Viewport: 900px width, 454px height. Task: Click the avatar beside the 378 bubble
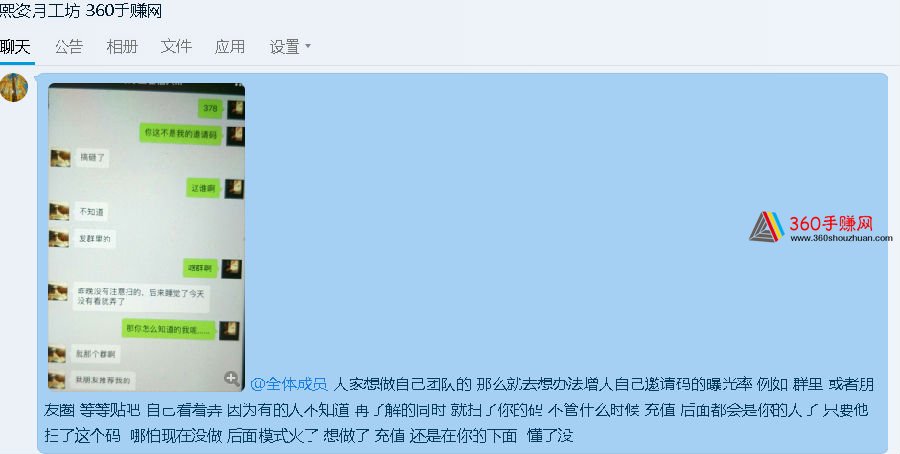click(x=235, y=109)
